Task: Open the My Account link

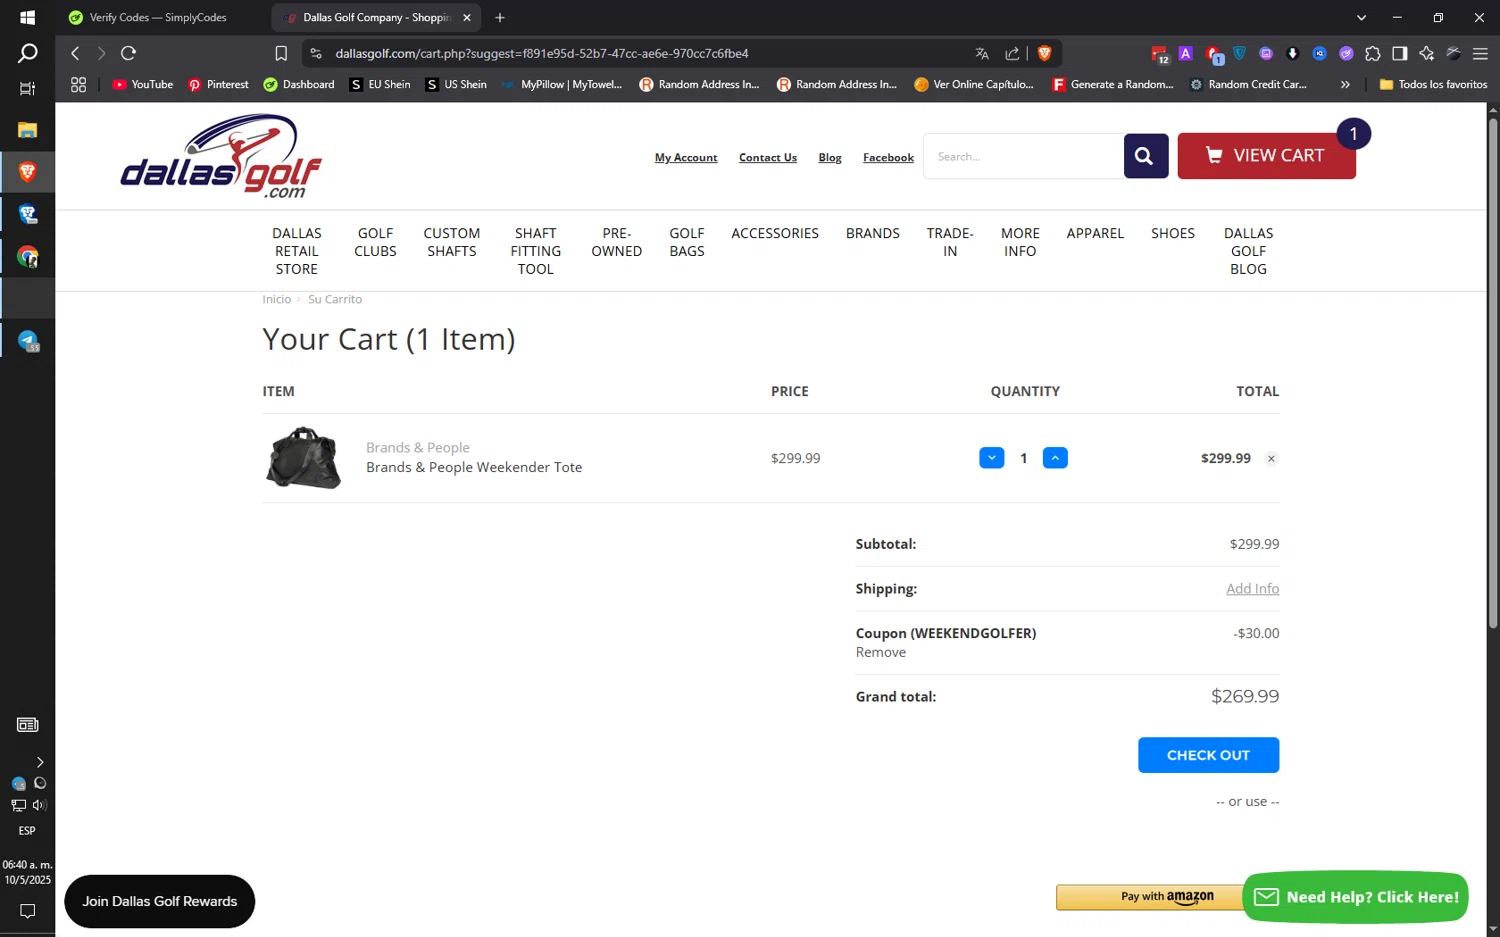Action: pyautogui.click(x=686, y=158)
